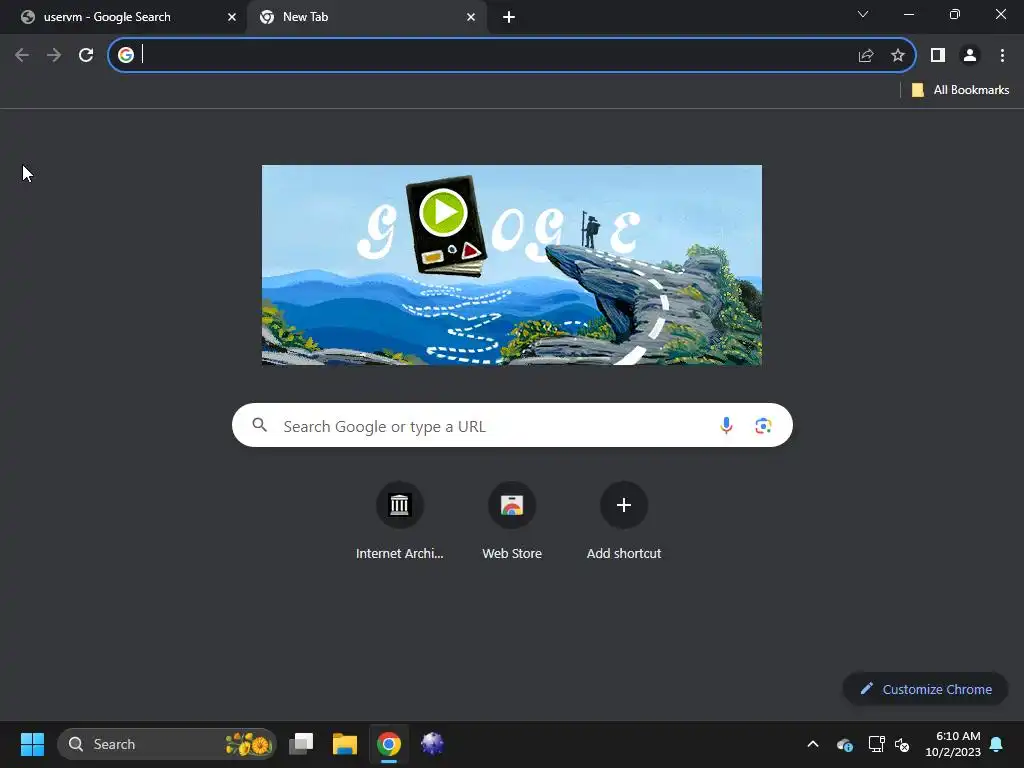This screenshot has height=768, width=1024.
Task: Open the All Bookmarks folder
Action: pos(960,90)
